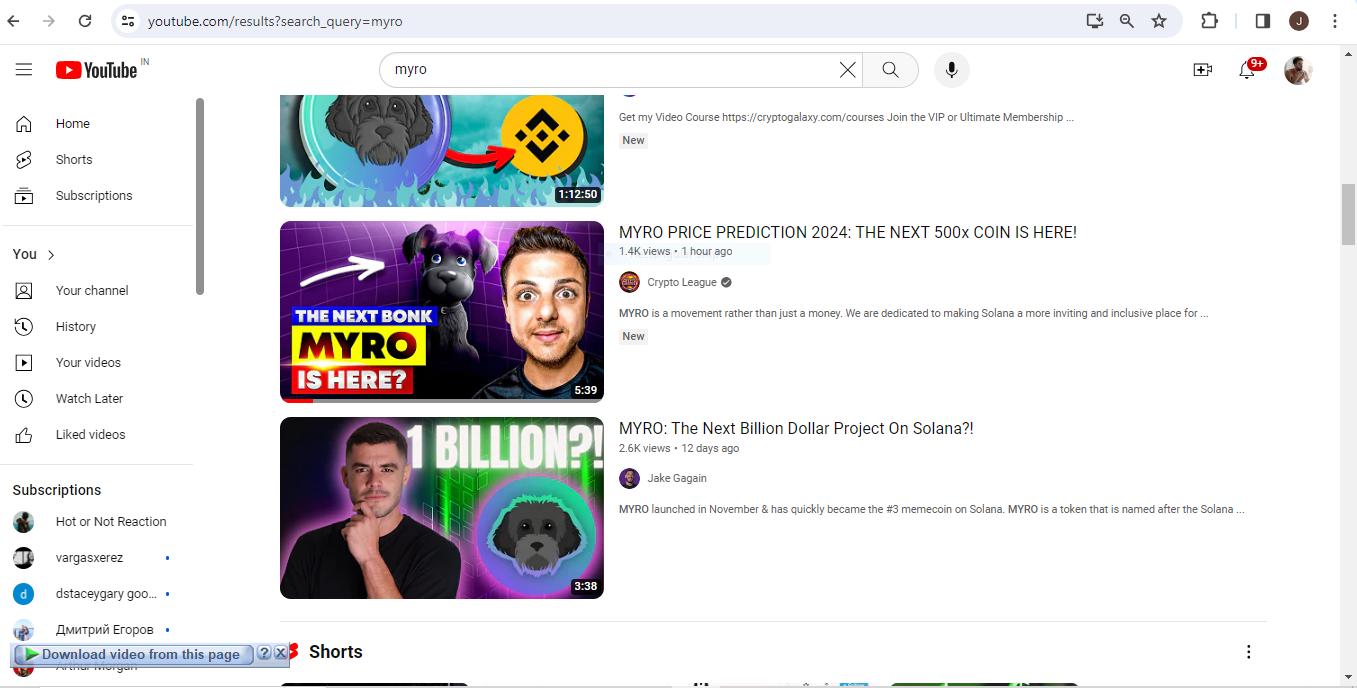Open MYRO PRICE PREDICTION 2024 video title
Viewport: 1357px width, 688px height.
coord(848,233)
